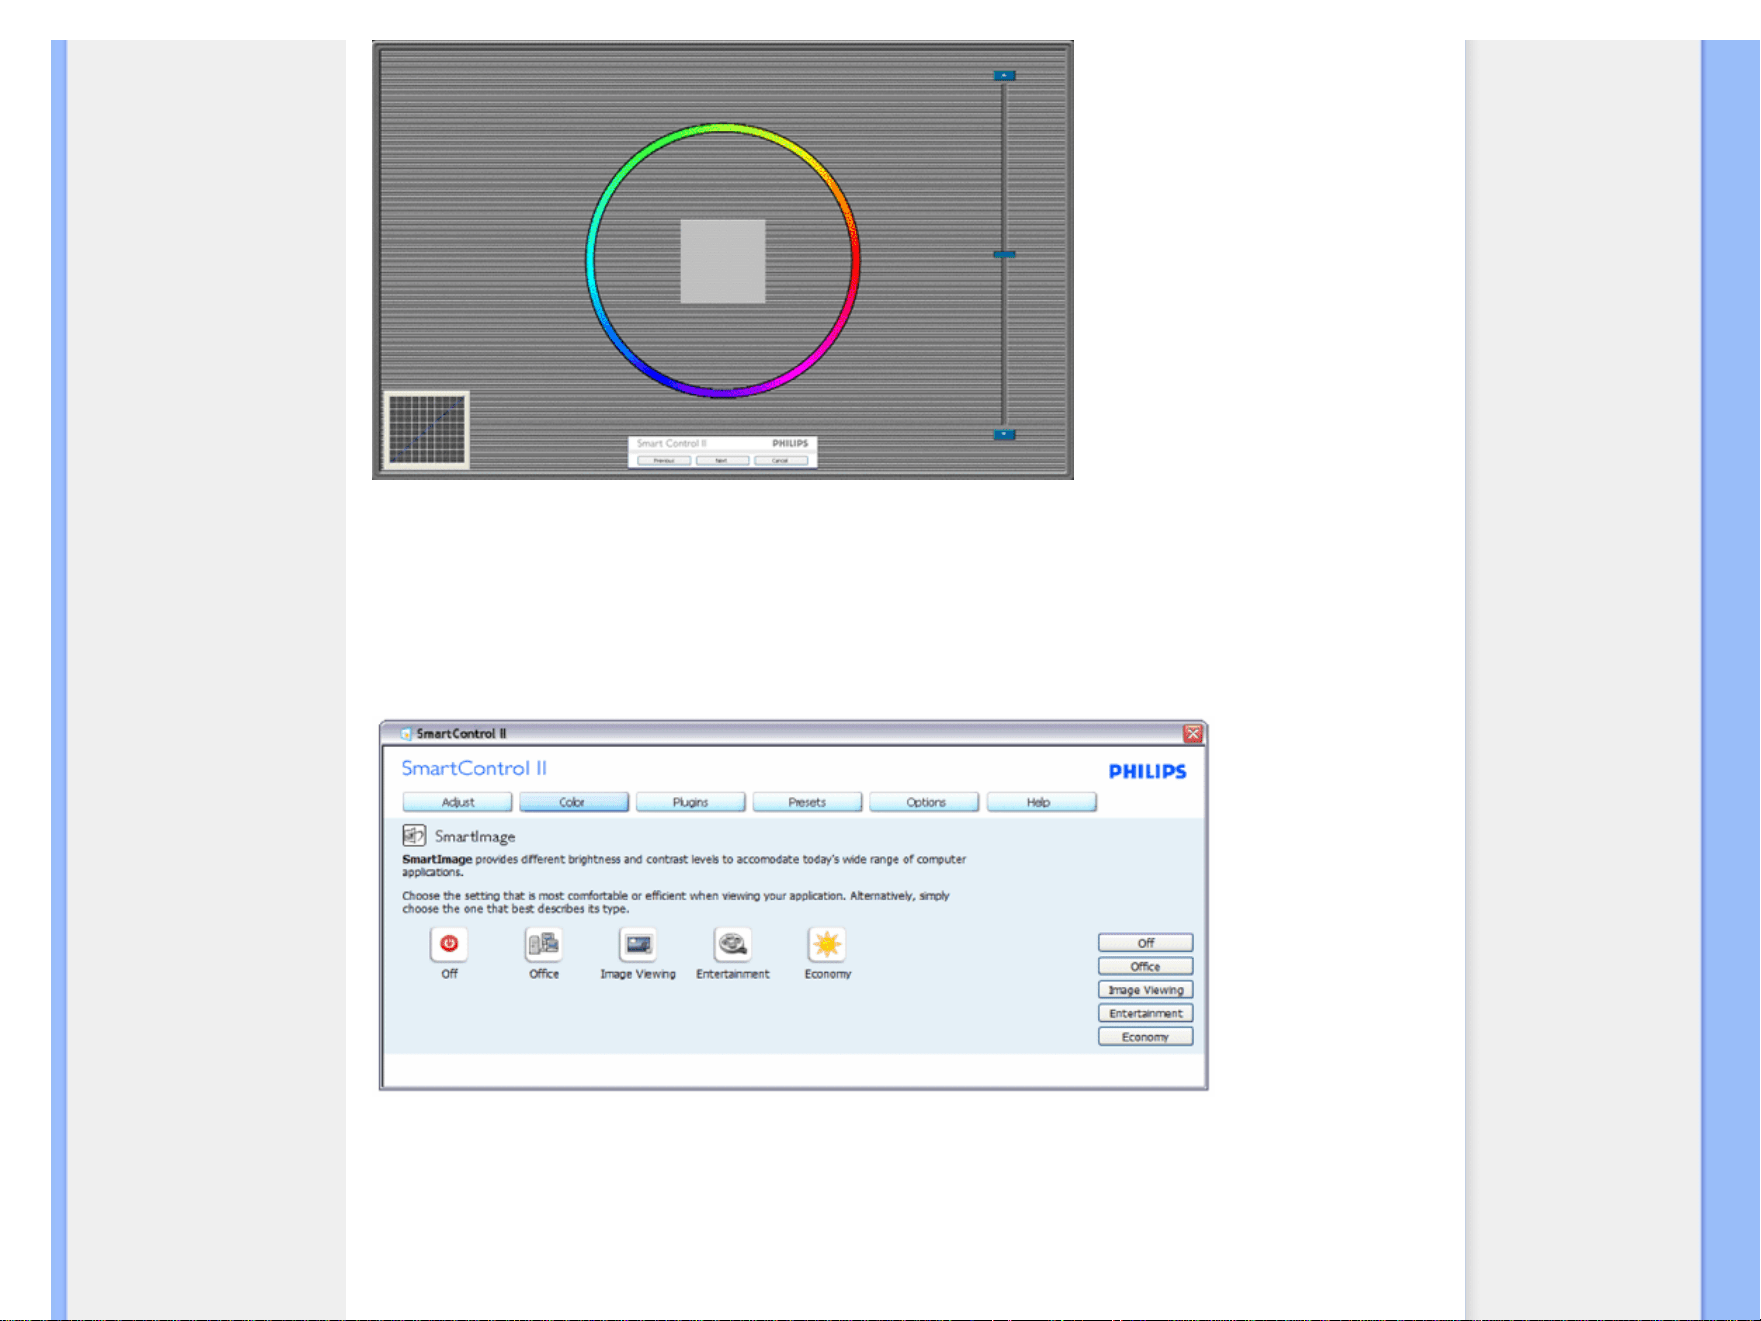Choose the Economy sun icon
The height and width of the screenshot is (1321, 1761).
tap(827, 943)
